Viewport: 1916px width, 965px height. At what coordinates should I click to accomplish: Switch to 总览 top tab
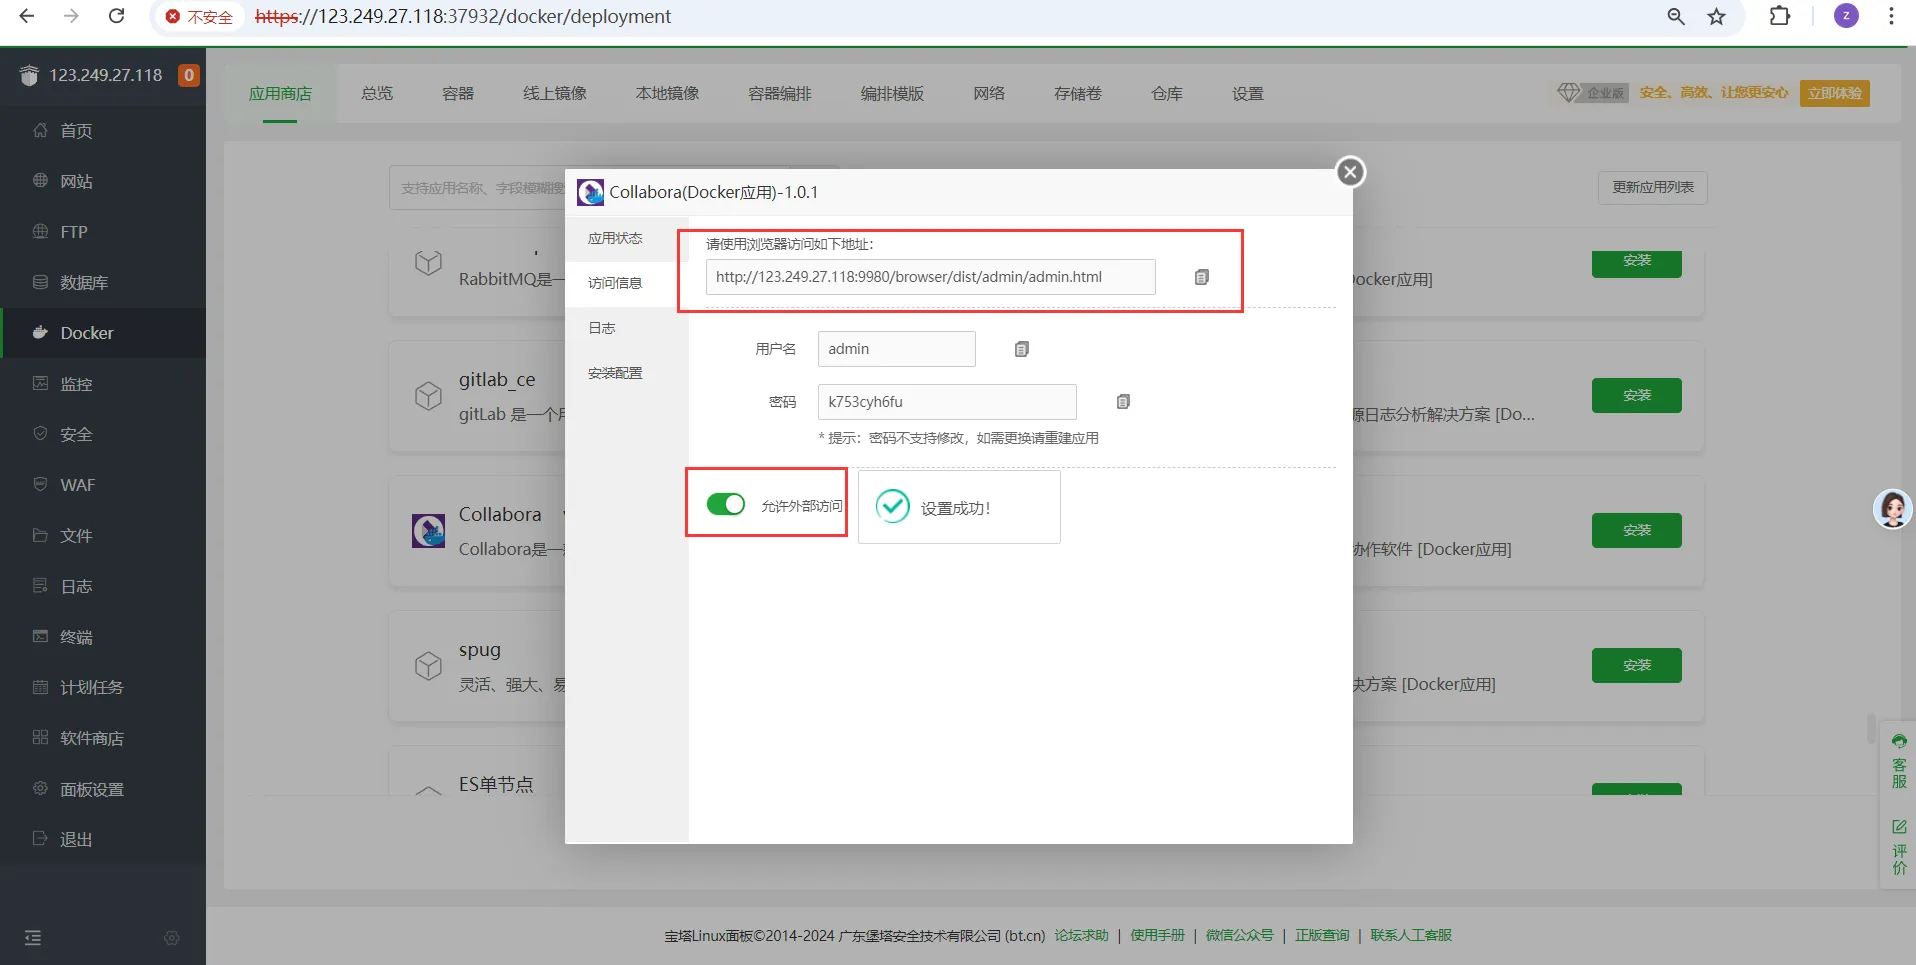pyautogui.click(x=377, y=94)
